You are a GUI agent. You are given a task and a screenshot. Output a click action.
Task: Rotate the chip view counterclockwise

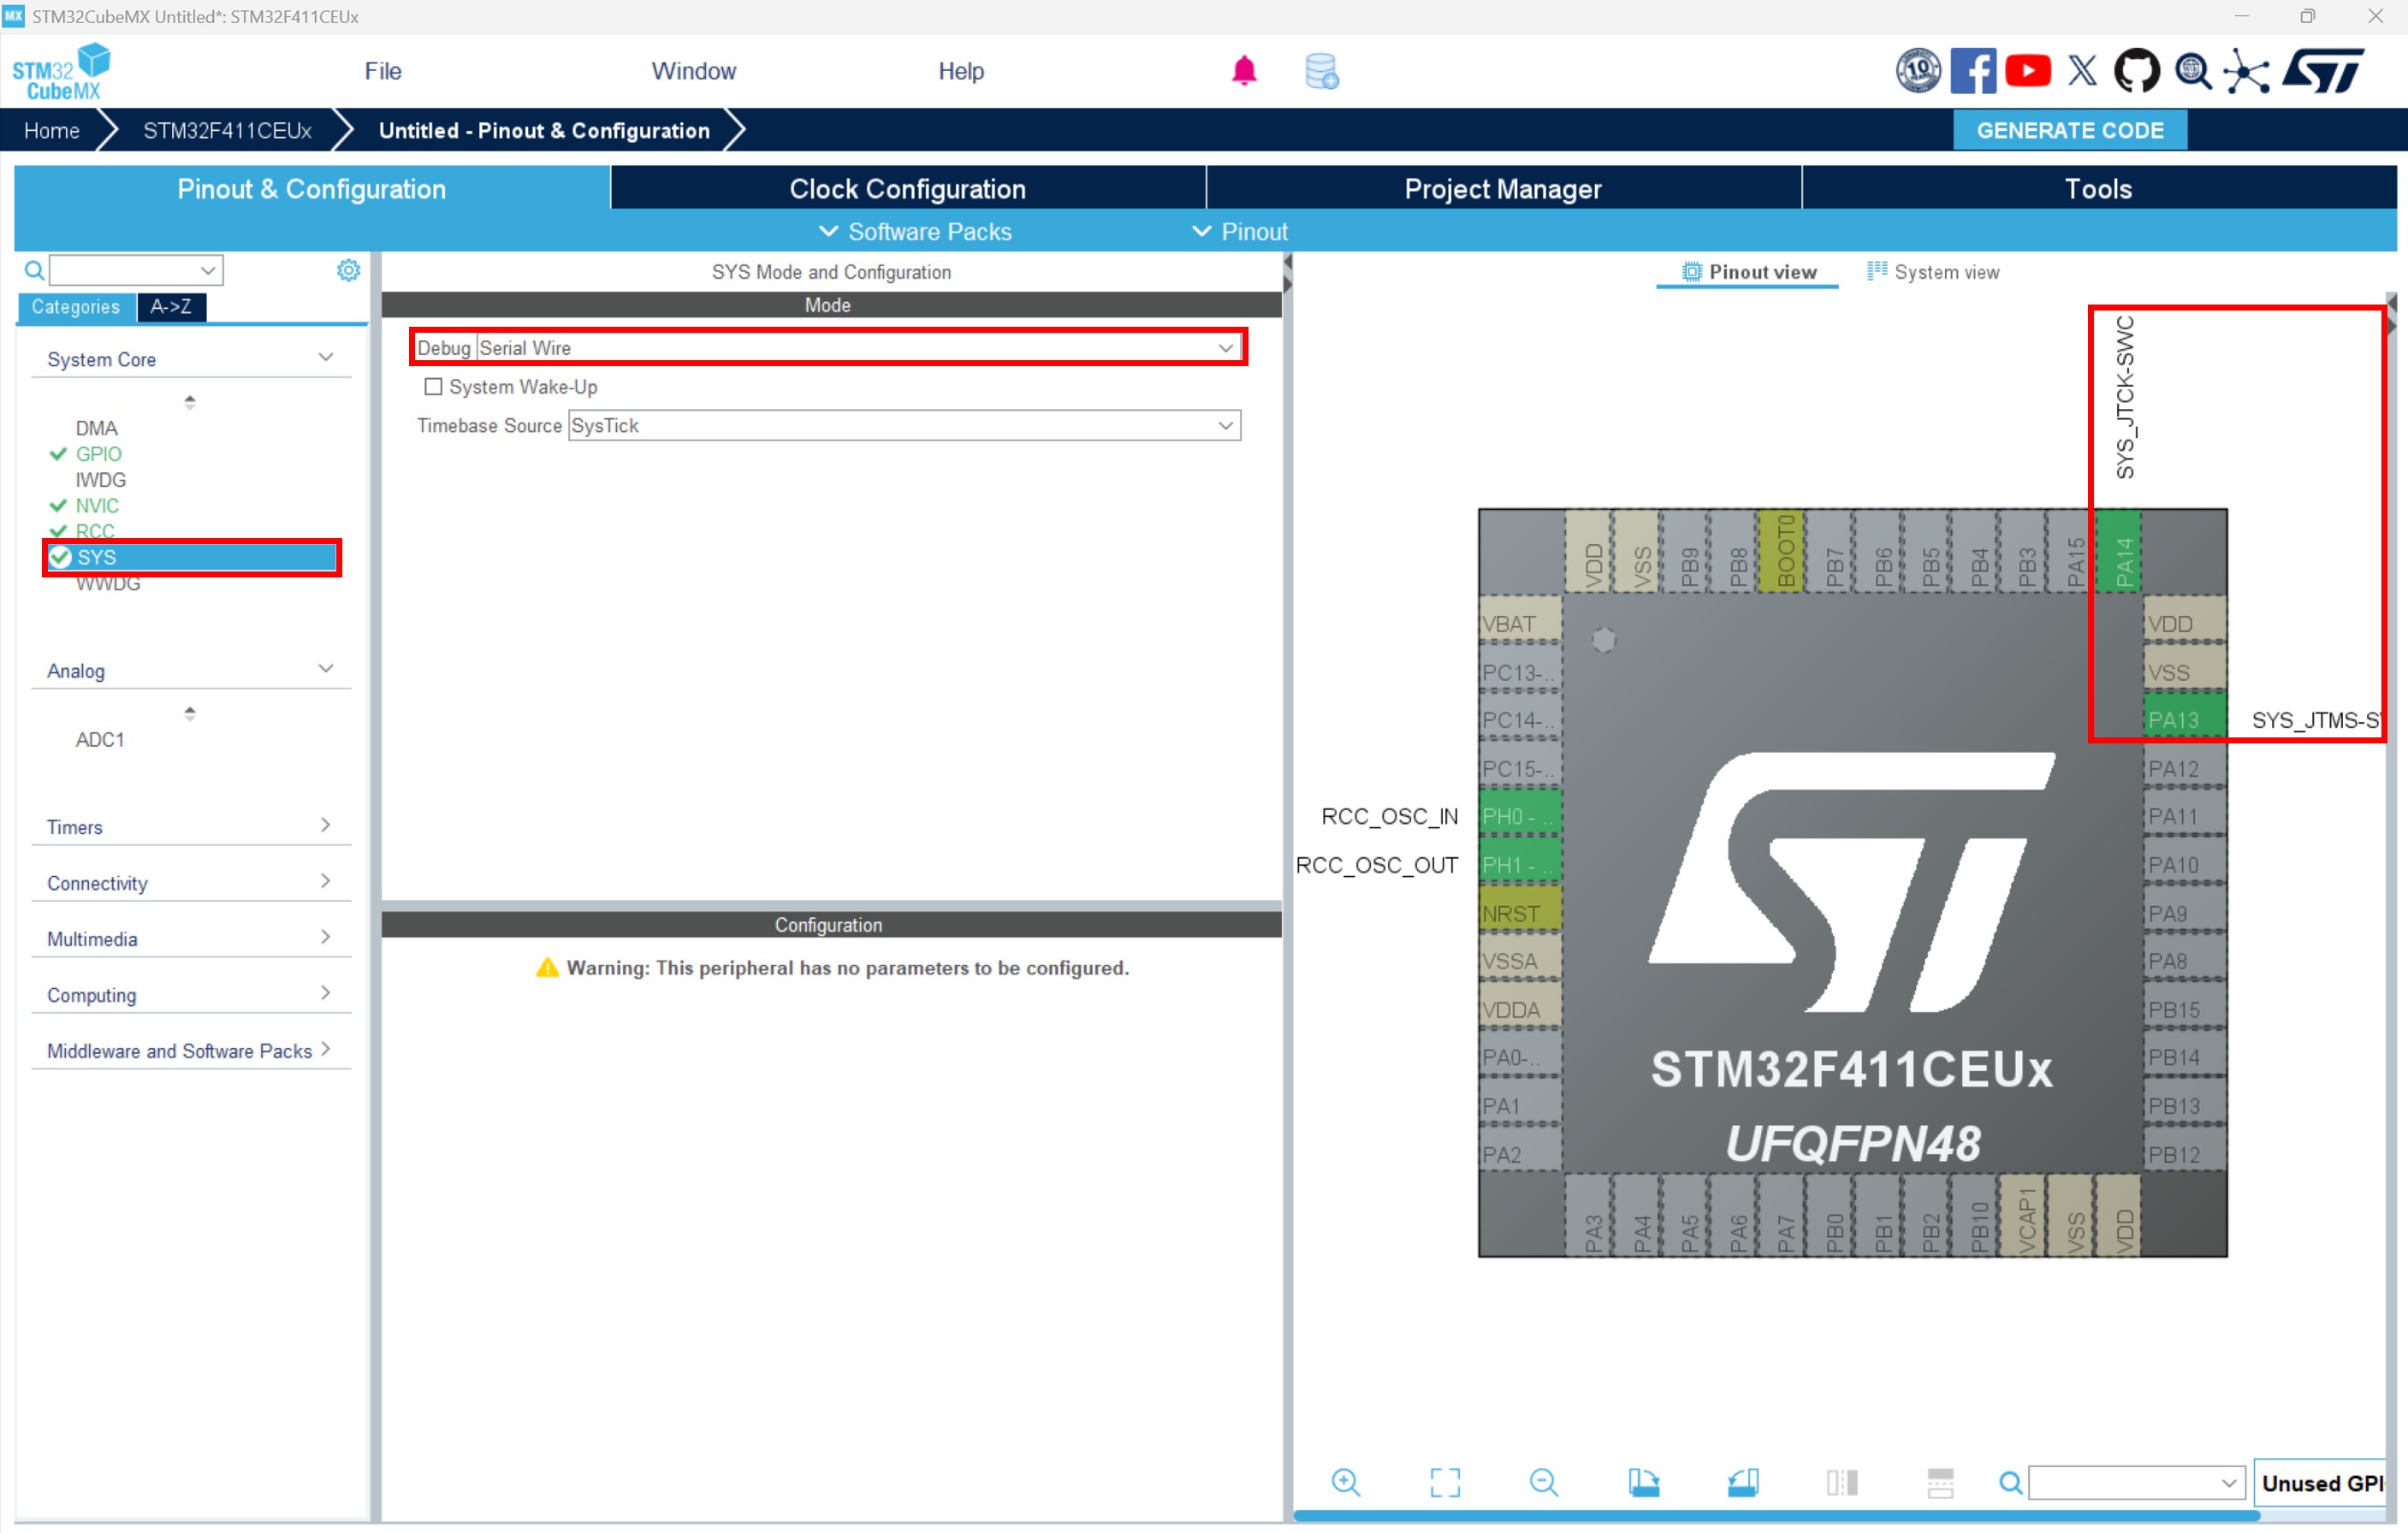pos(1743,1482)
